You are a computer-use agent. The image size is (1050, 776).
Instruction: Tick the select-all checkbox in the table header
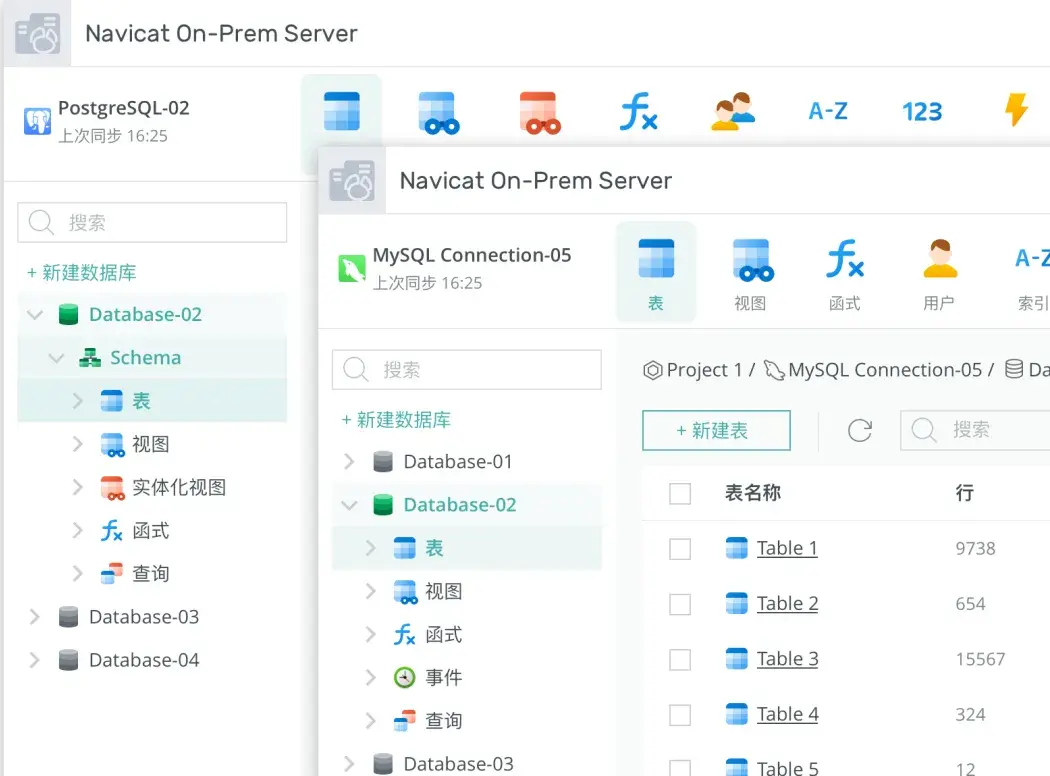(x=680, y=493)
